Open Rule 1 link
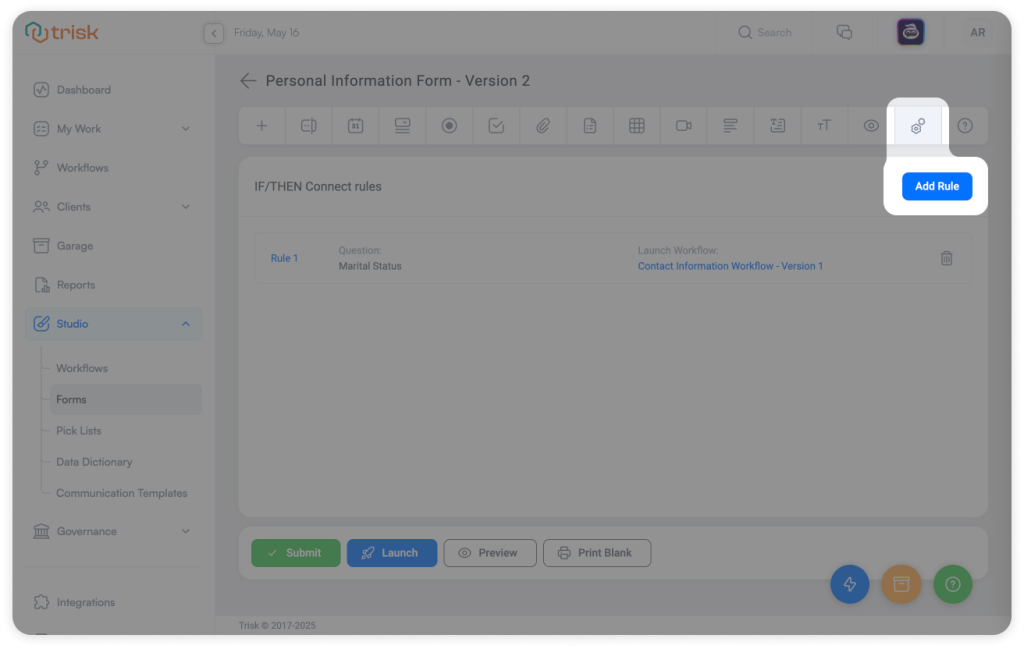 (x=284, y=258)
